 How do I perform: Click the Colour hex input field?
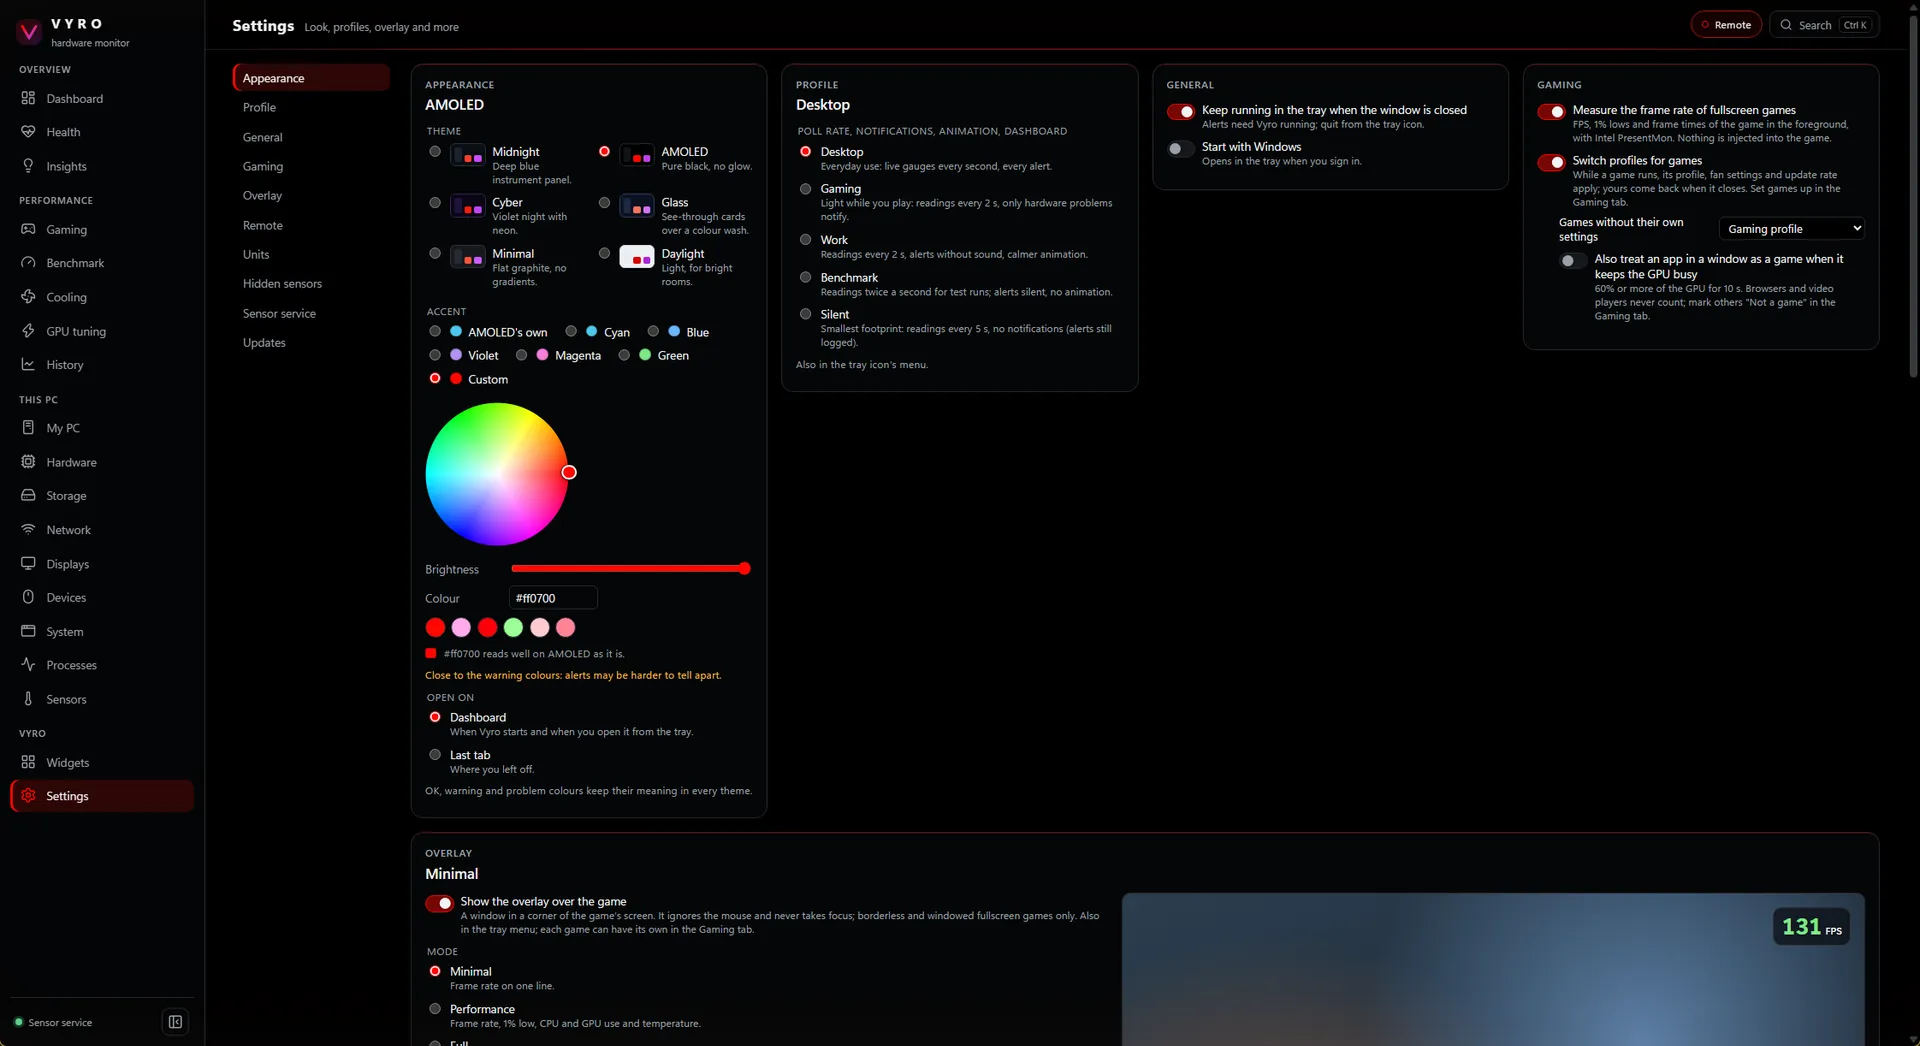(553, 598)
